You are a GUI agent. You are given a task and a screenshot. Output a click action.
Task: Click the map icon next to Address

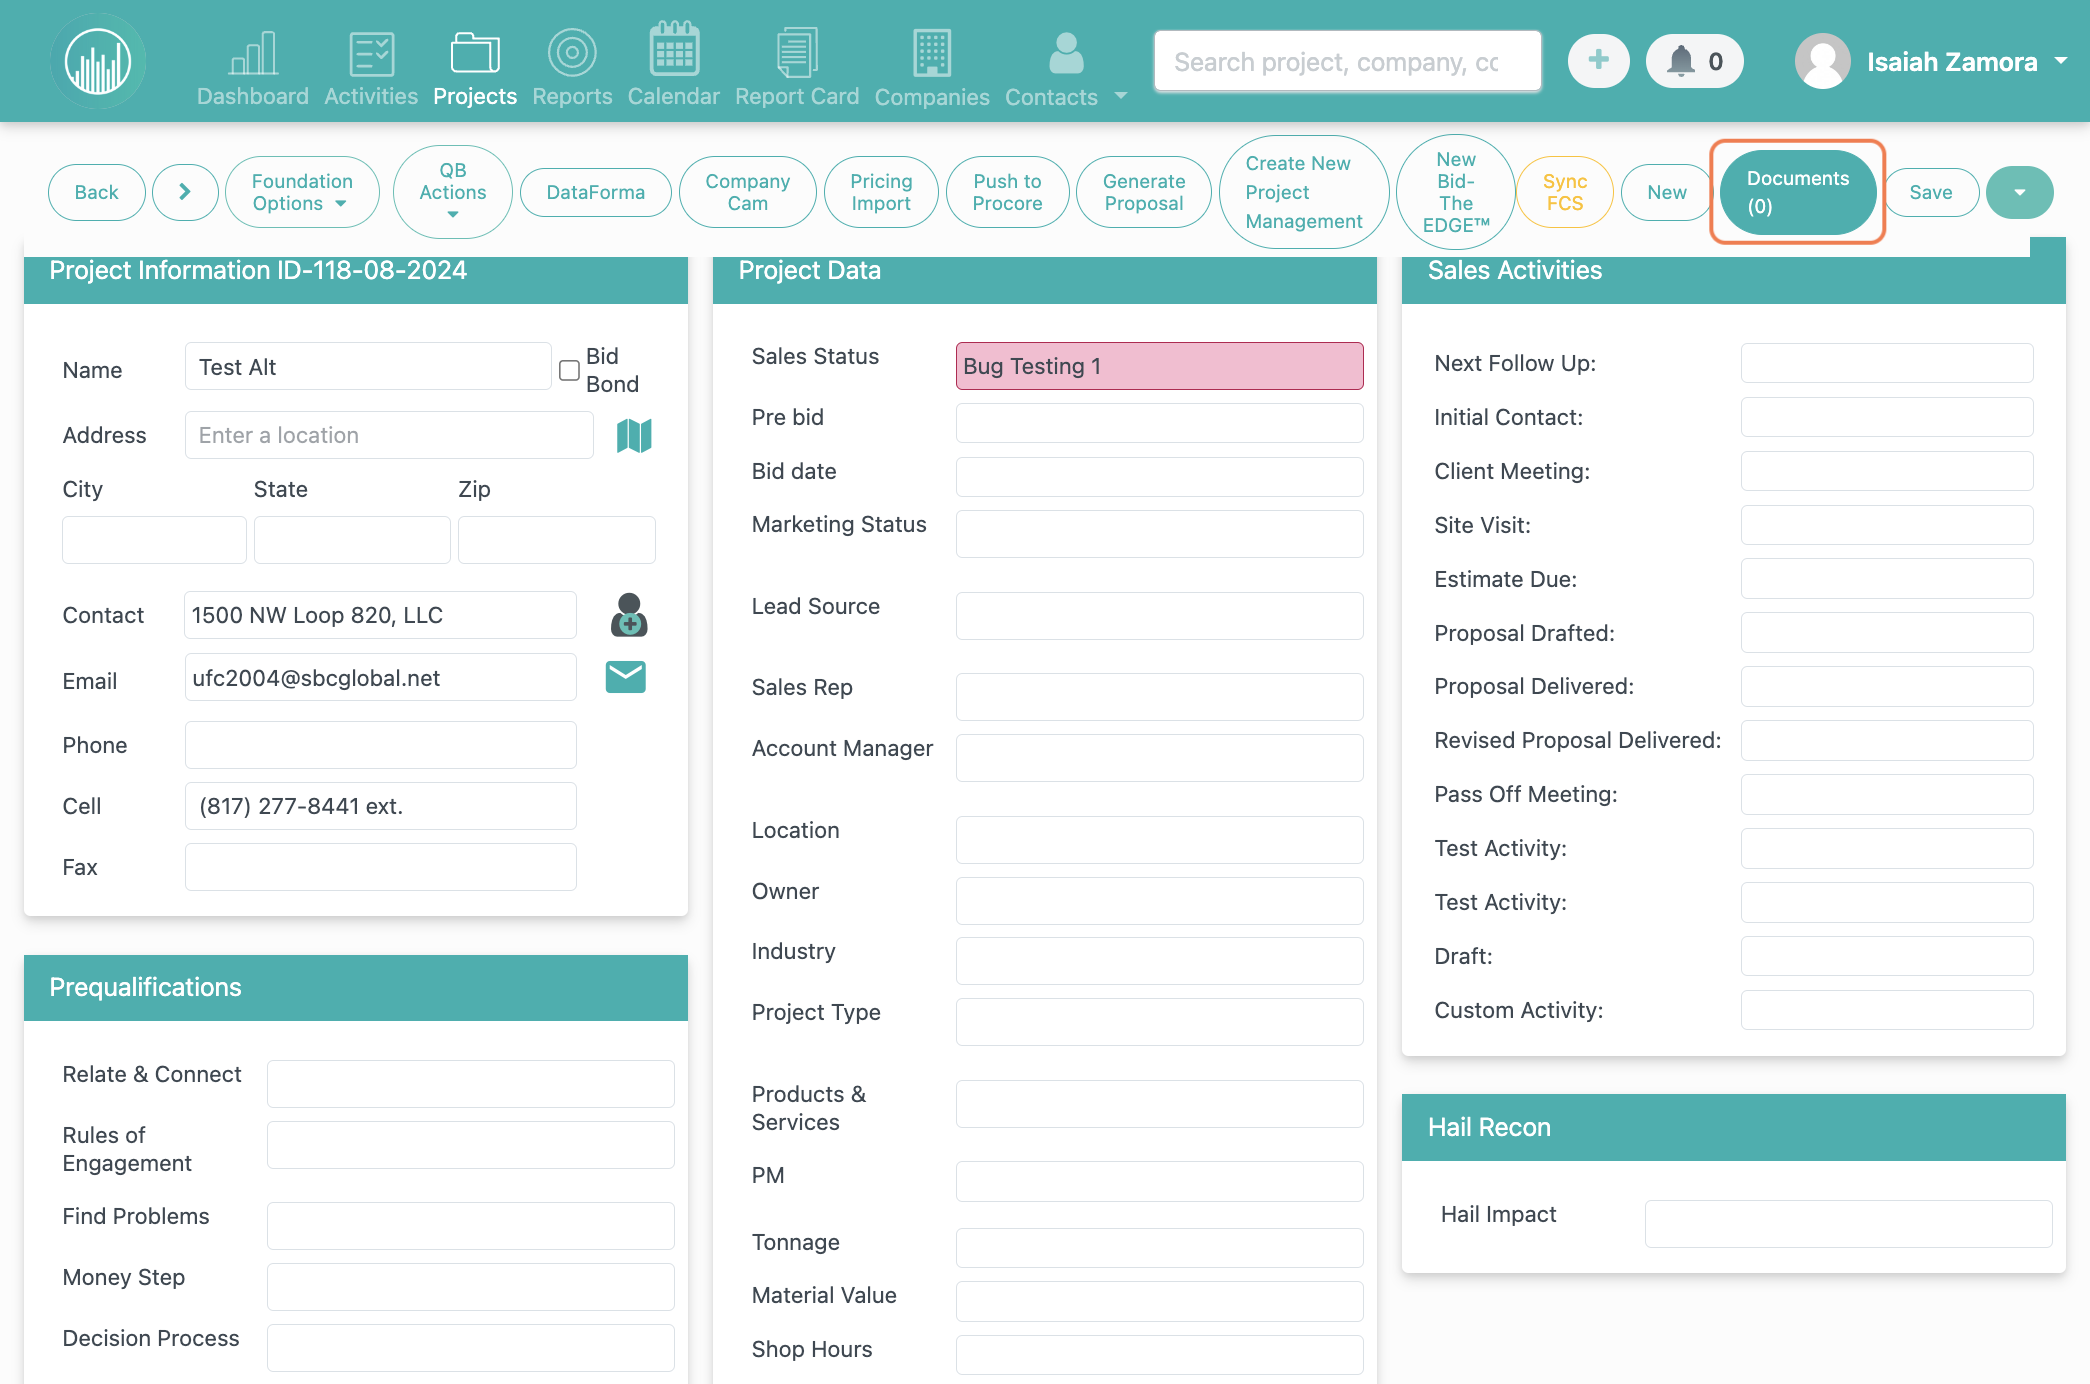[634, 435]
